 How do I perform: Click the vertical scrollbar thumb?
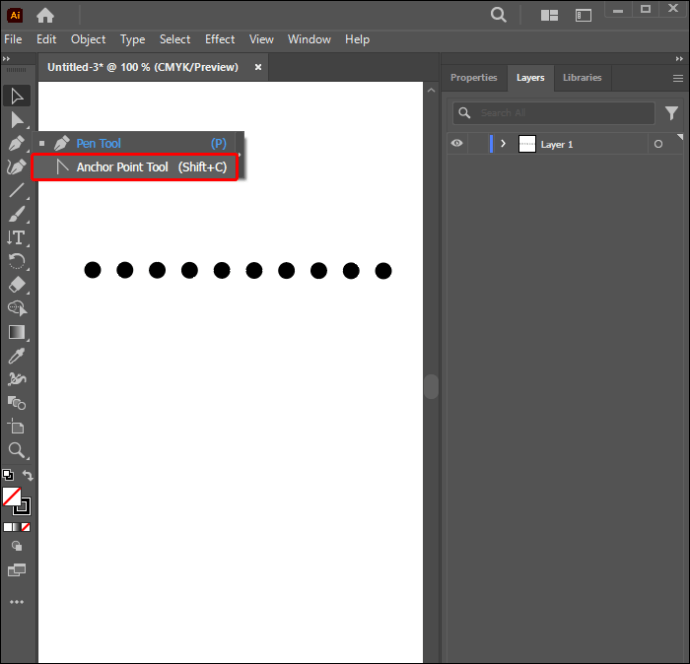click(x=431, y=386)
